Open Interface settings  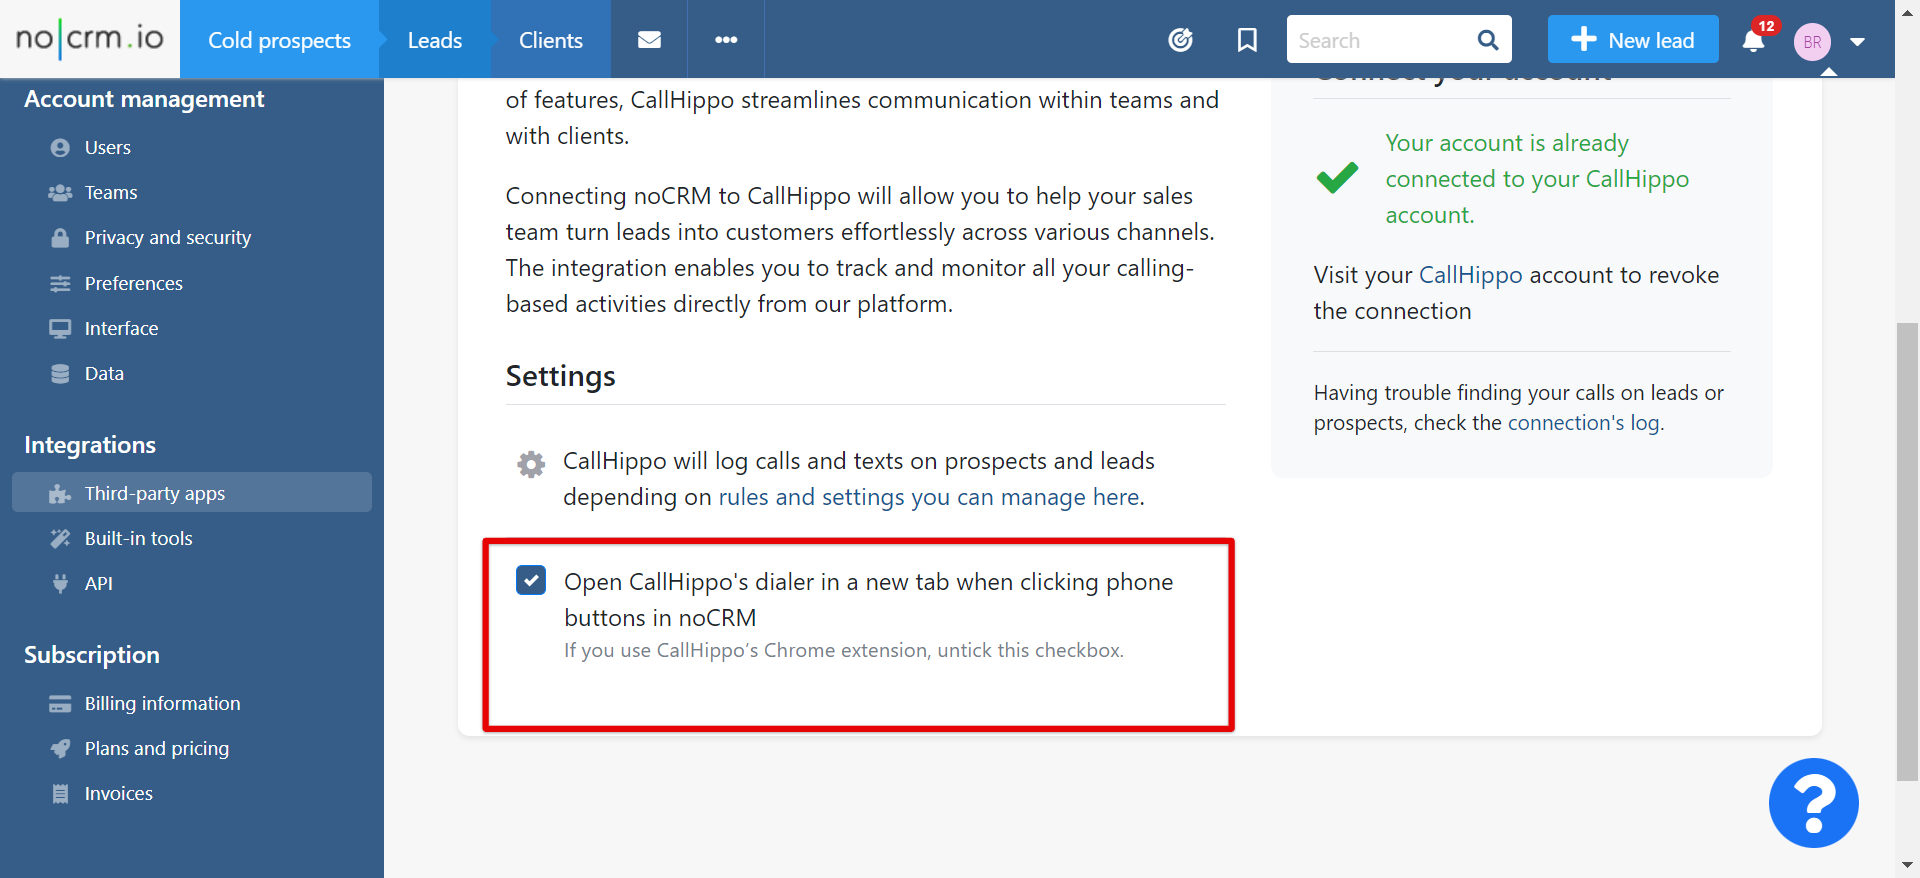coord(122,329)
